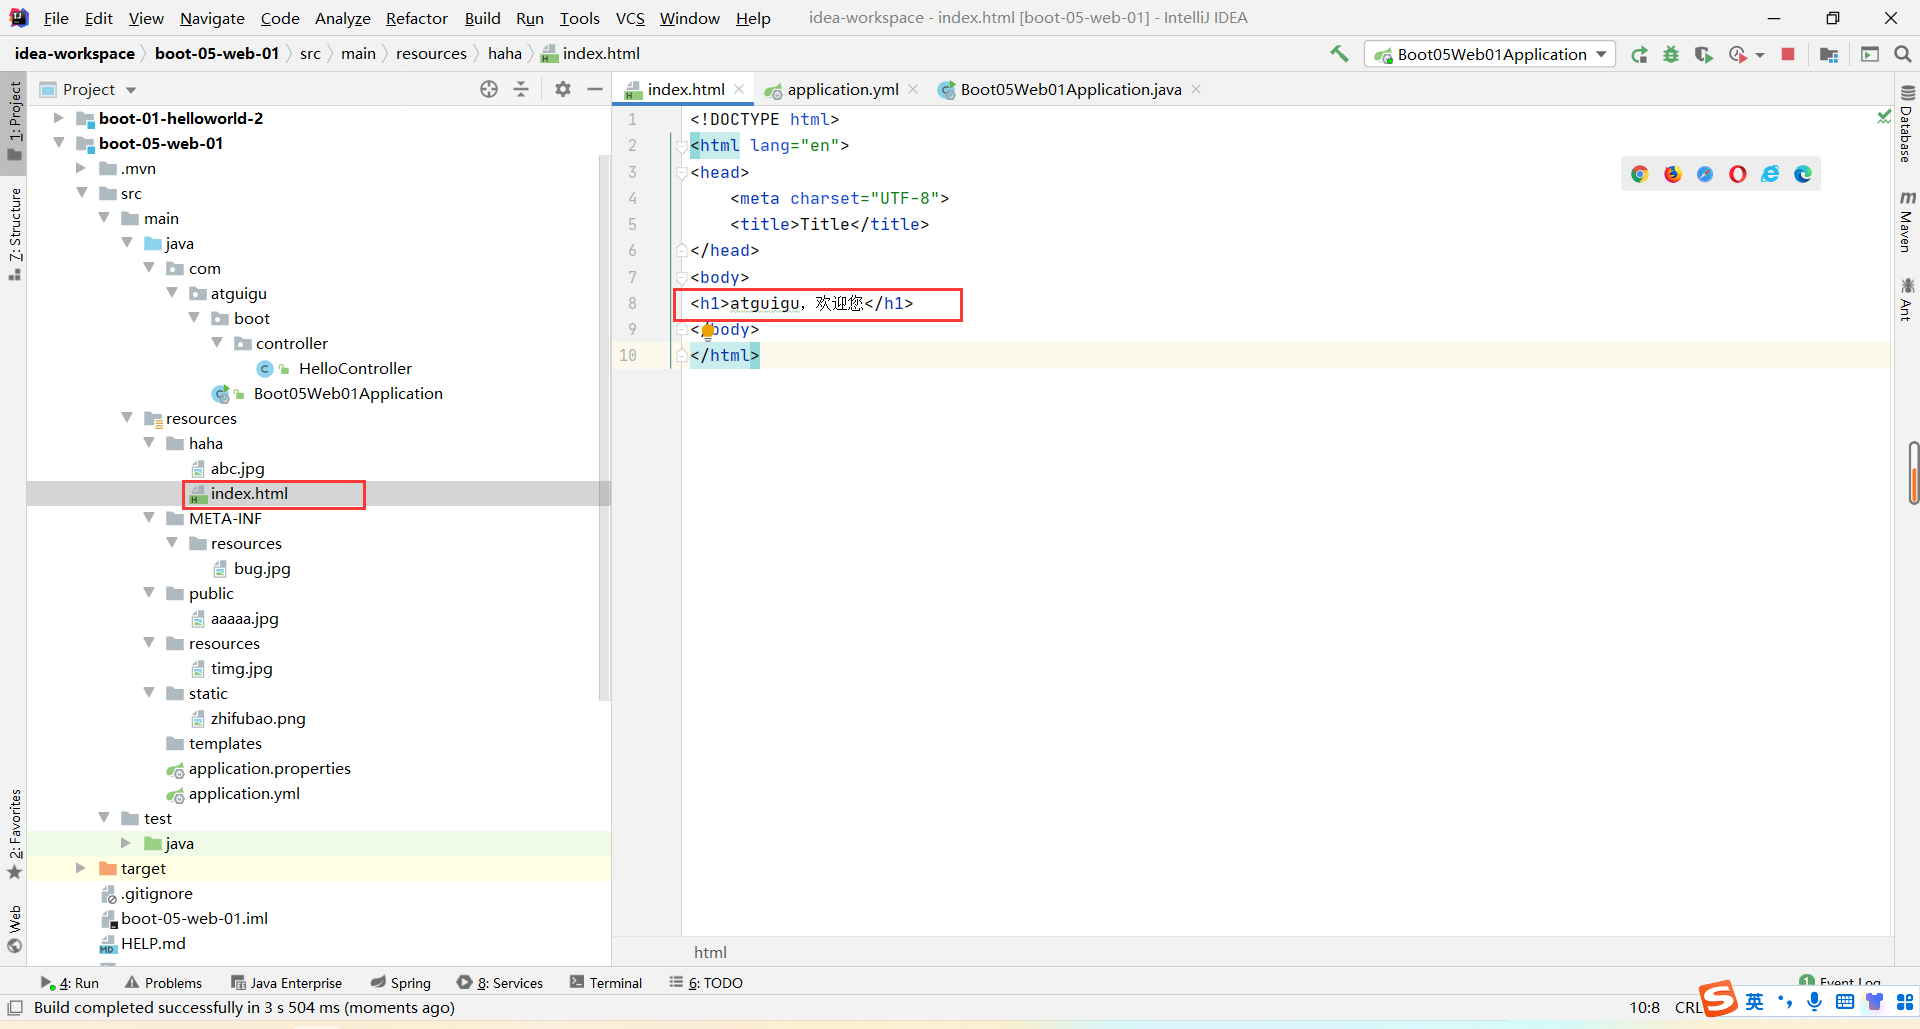Open index.html preview in Firefox
1920x1029 pixels.
[1672, 174]
